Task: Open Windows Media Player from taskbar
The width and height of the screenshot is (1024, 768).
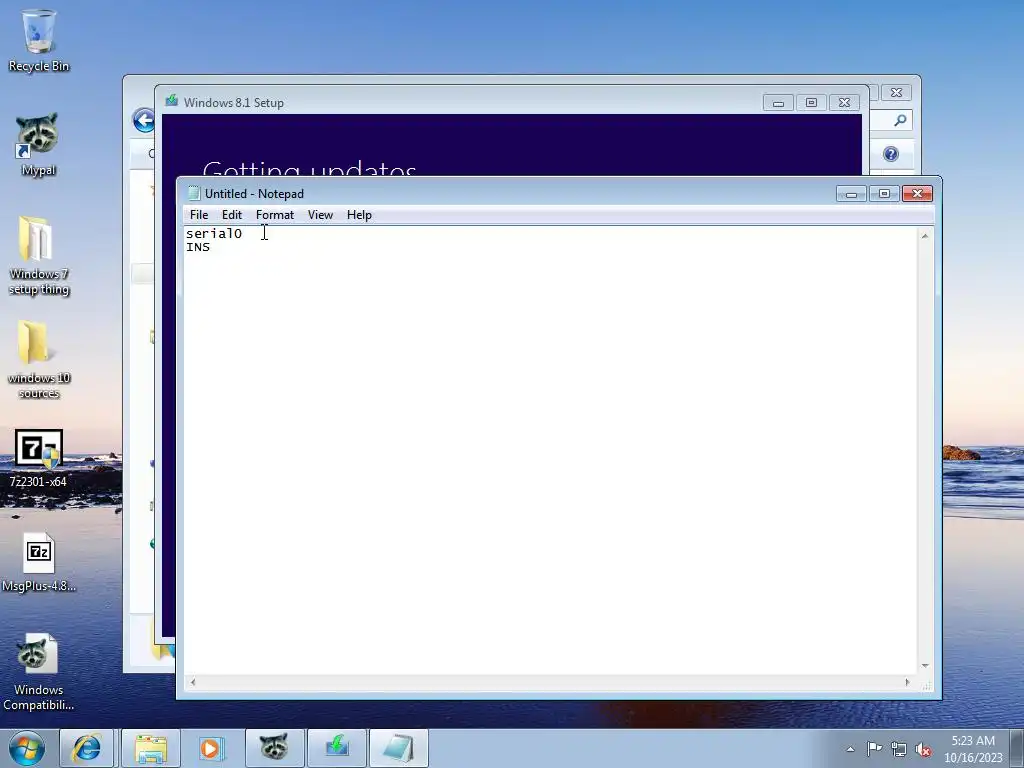Action: pos(211,748)
